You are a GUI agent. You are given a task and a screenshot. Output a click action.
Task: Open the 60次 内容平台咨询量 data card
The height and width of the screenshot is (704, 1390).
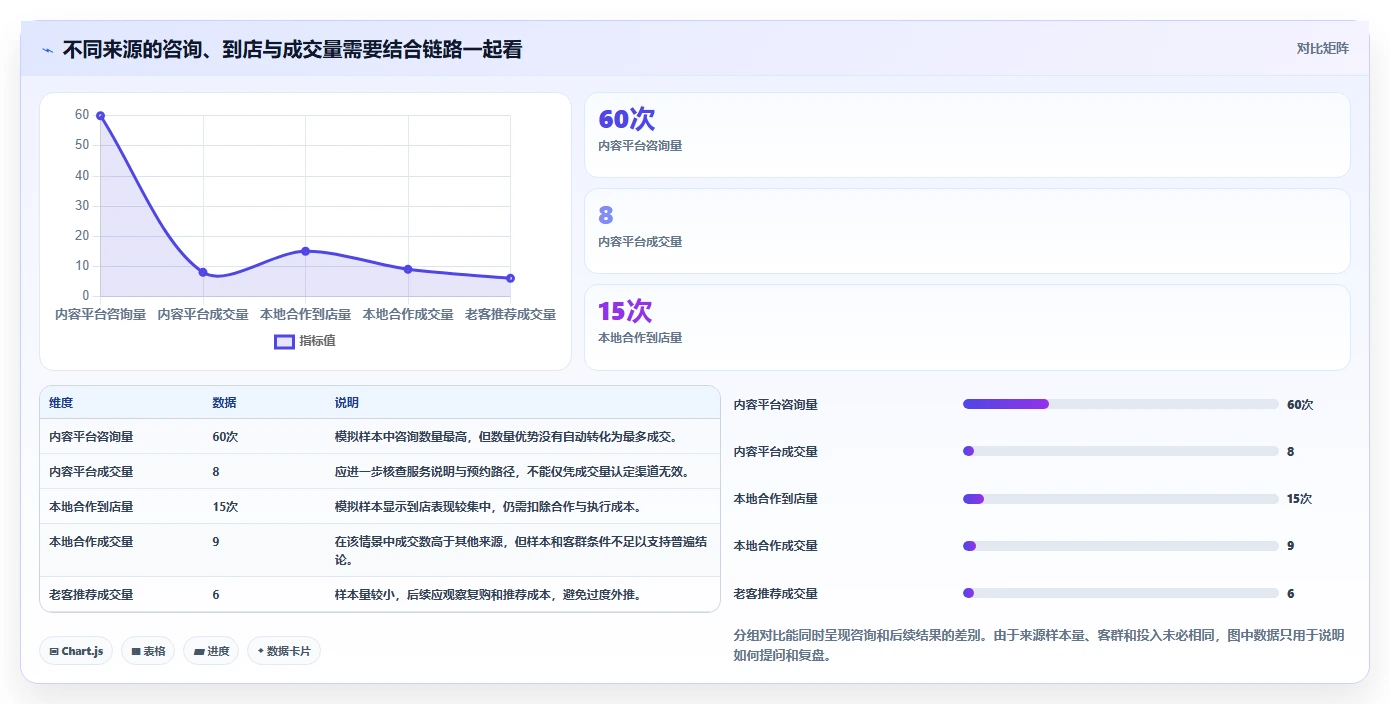(x=967, y=135)
